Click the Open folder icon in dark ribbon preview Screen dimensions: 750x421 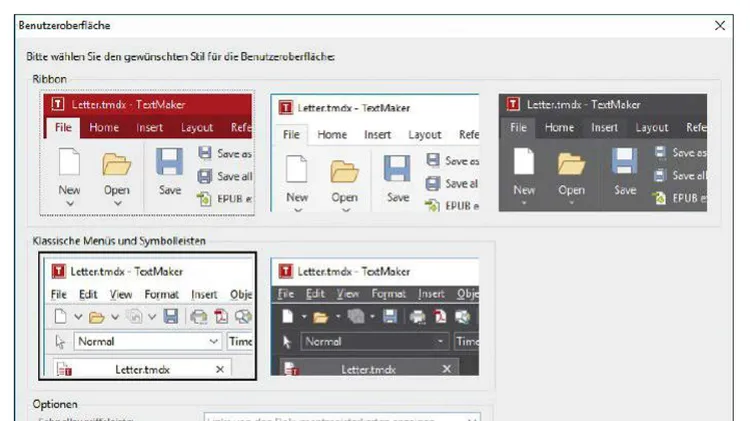tap(572, 164)
